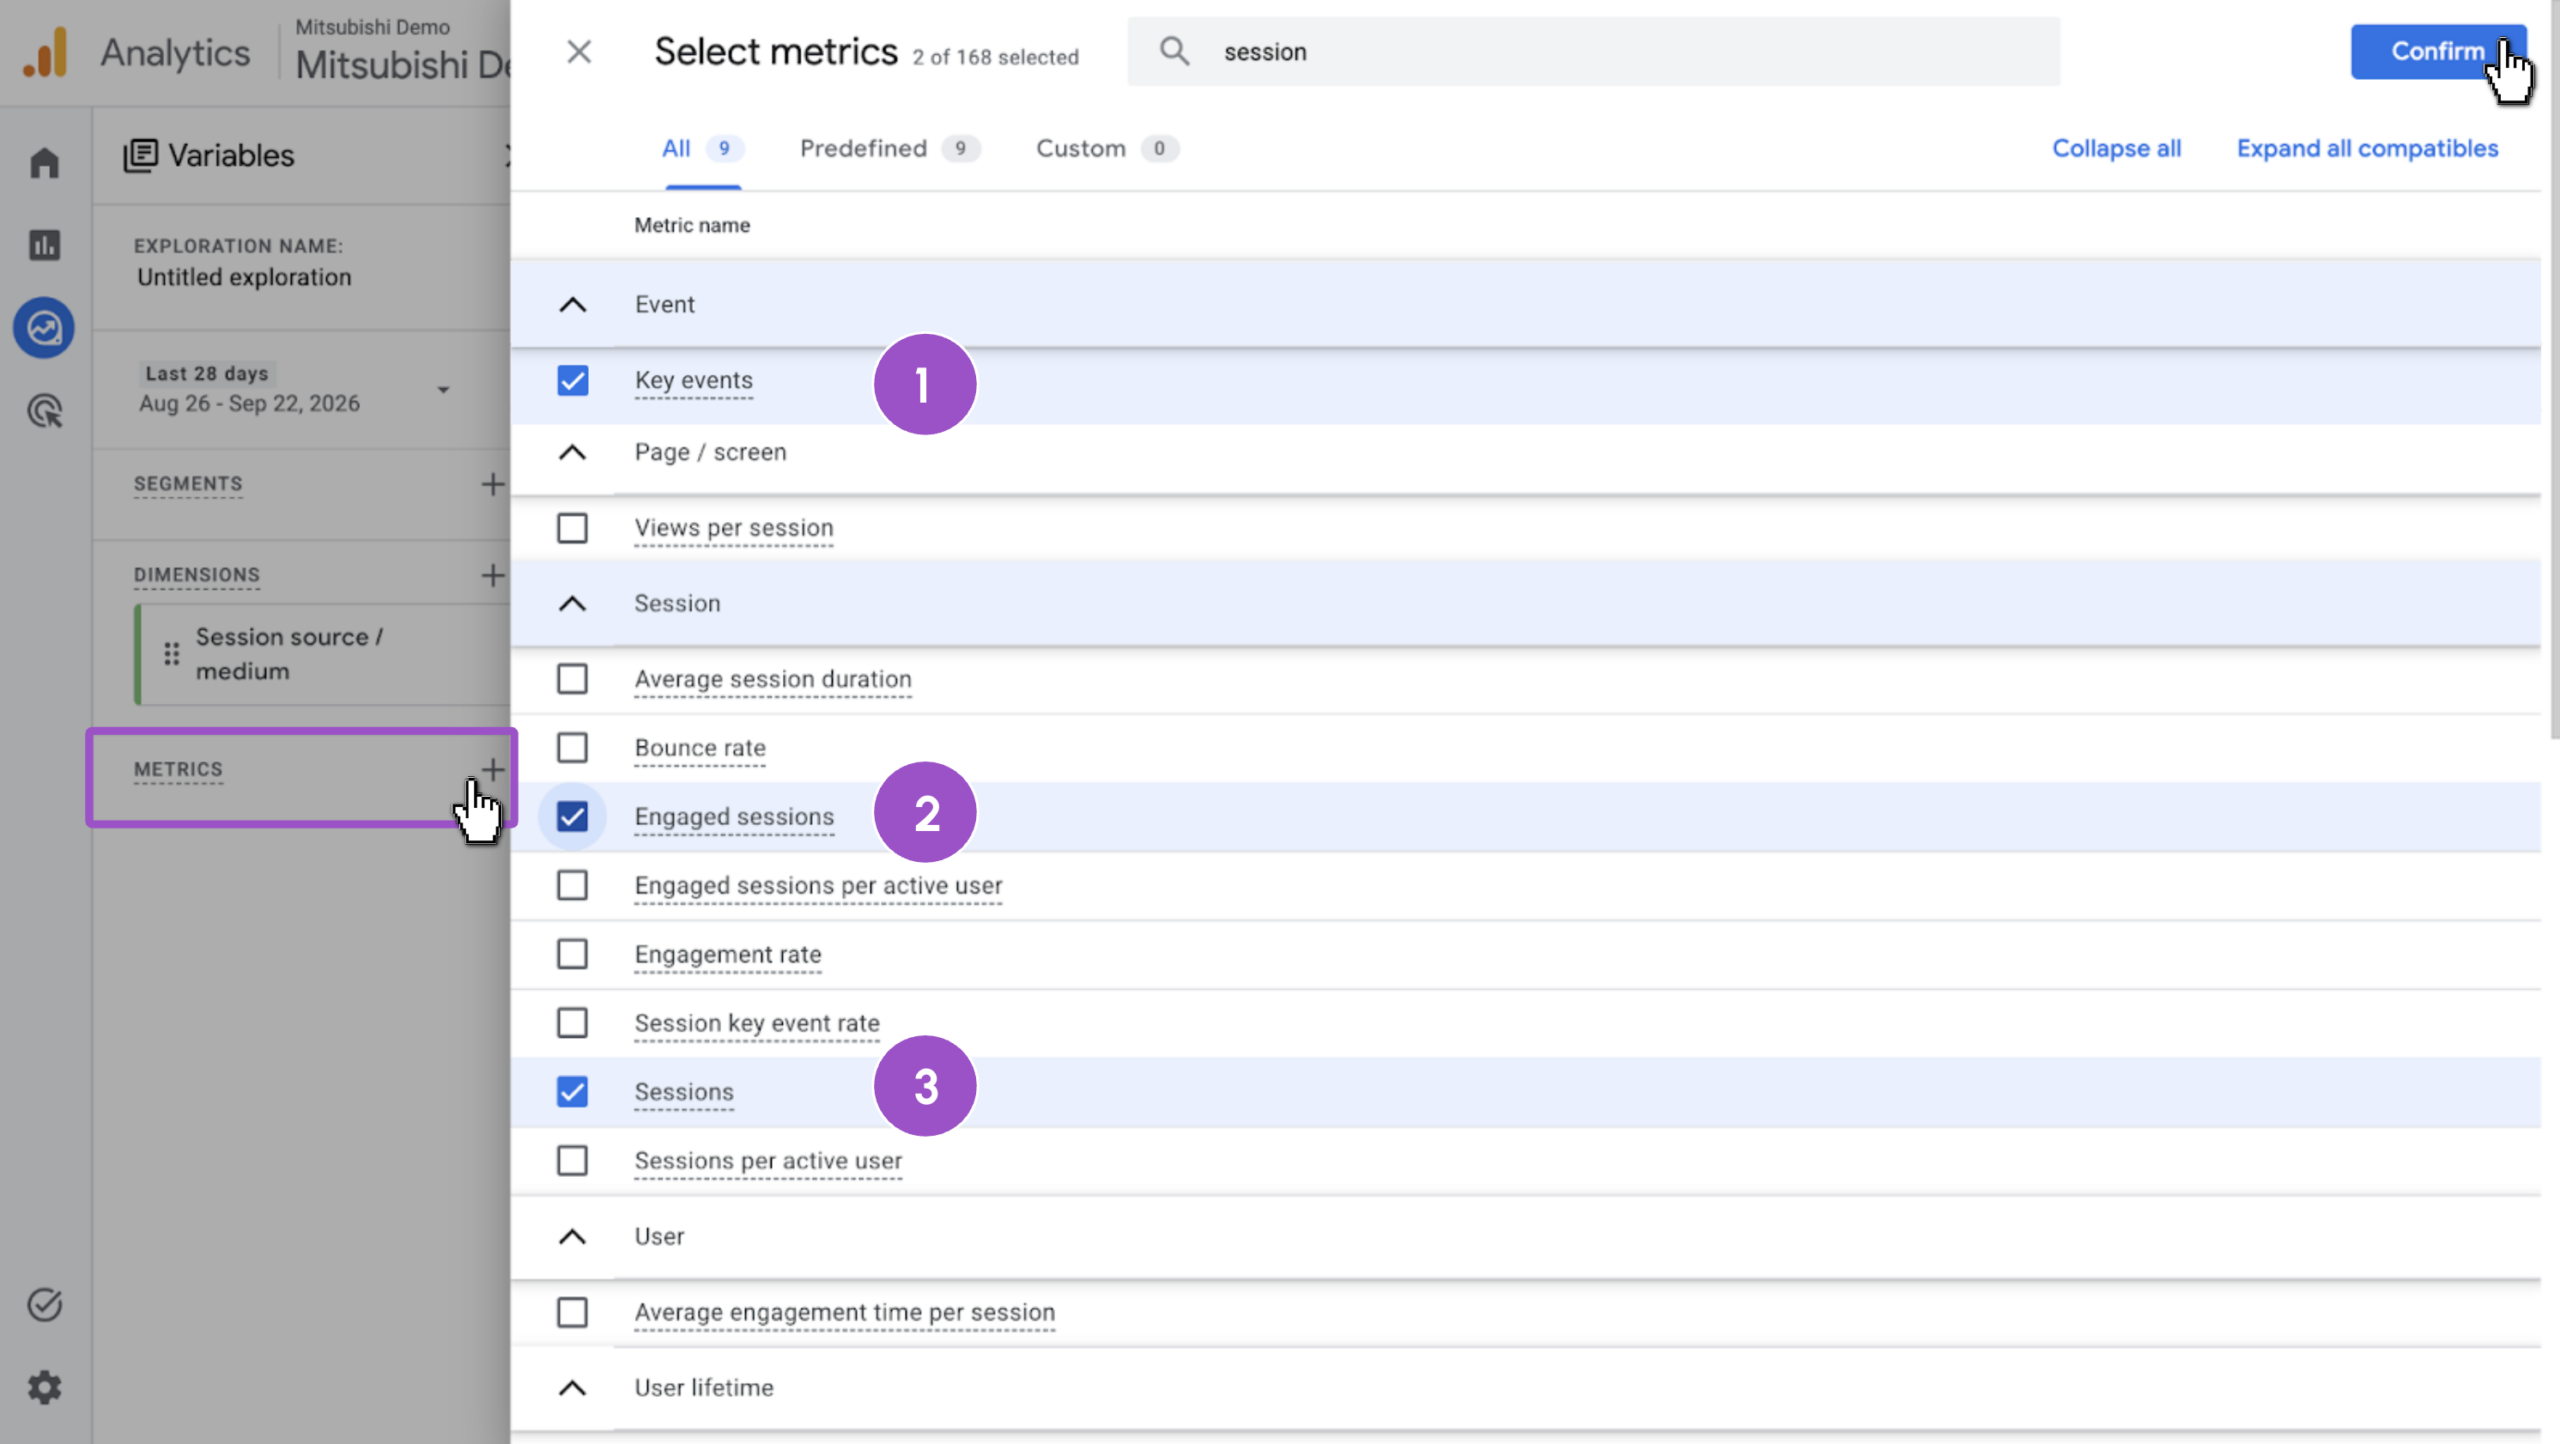The height and width of the screenshot is (1444, 2560).
Task: Add a new segment with plus icon
Action: [492, 484]
